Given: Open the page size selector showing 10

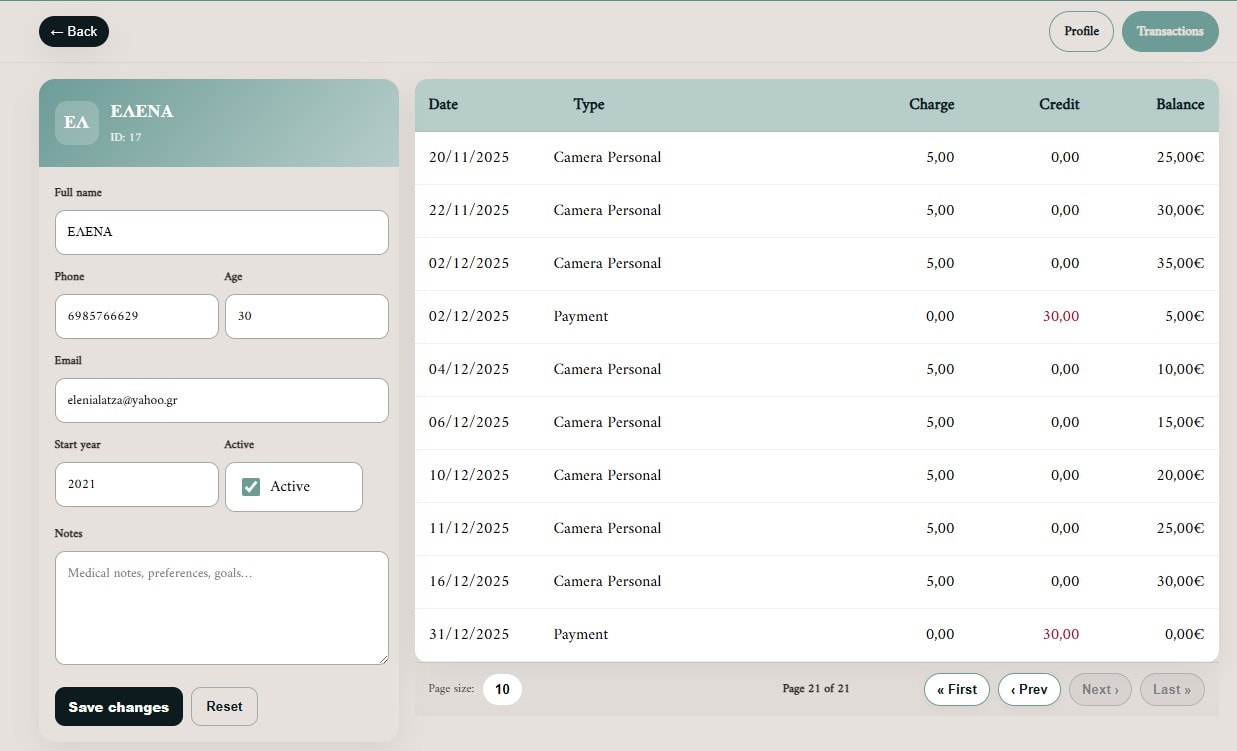Looking at the screenshot, I should (502, 689).
